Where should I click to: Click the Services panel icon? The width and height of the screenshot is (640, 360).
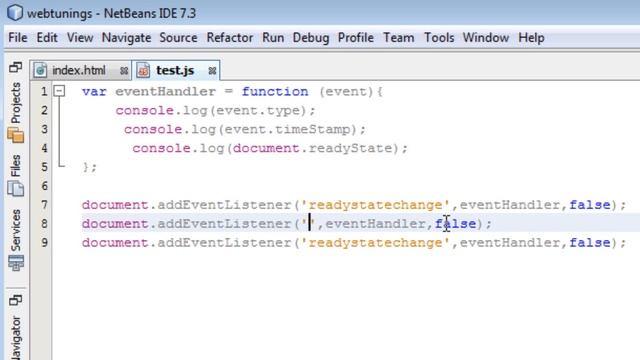[x=16, y=263]
